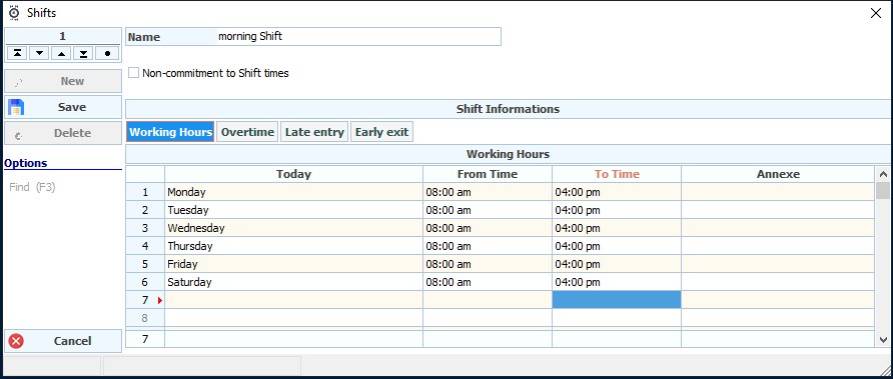This screenshot has height=379, width=893.
Task: Select the Saturday cell
Action: [x=293, y=282]
